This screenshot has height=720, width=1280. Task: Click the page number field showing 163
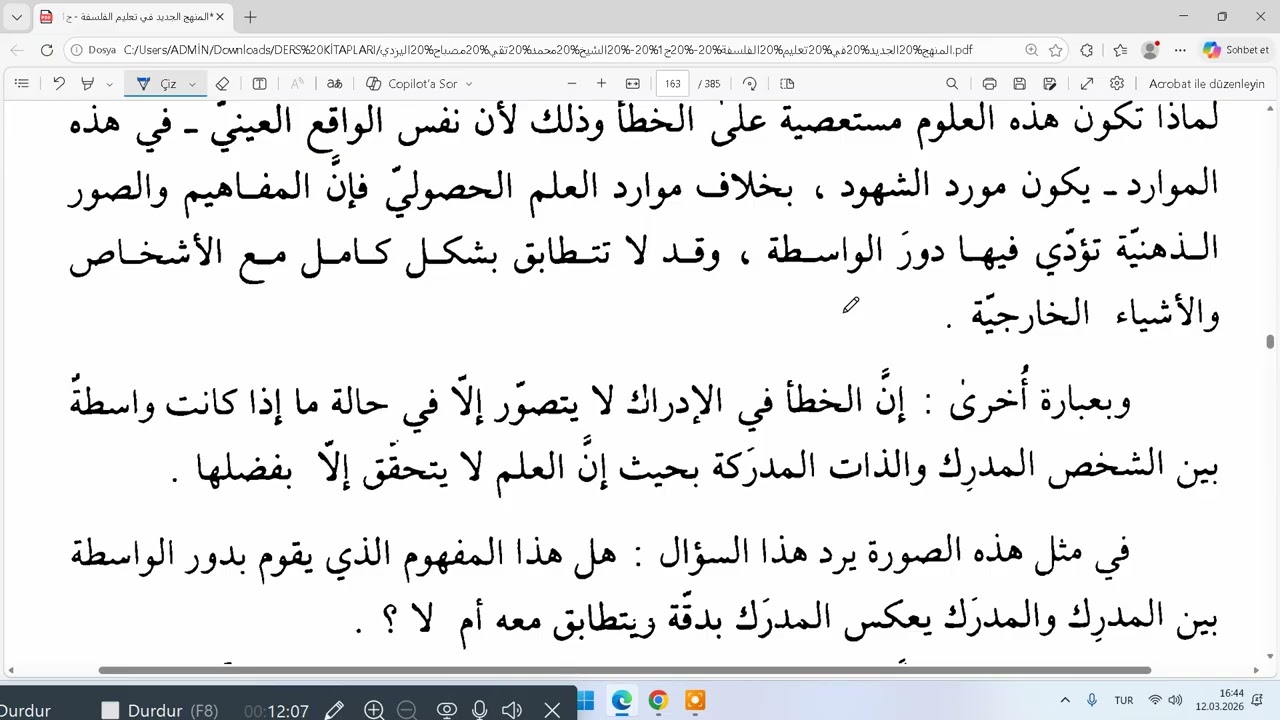coord(672,84)
